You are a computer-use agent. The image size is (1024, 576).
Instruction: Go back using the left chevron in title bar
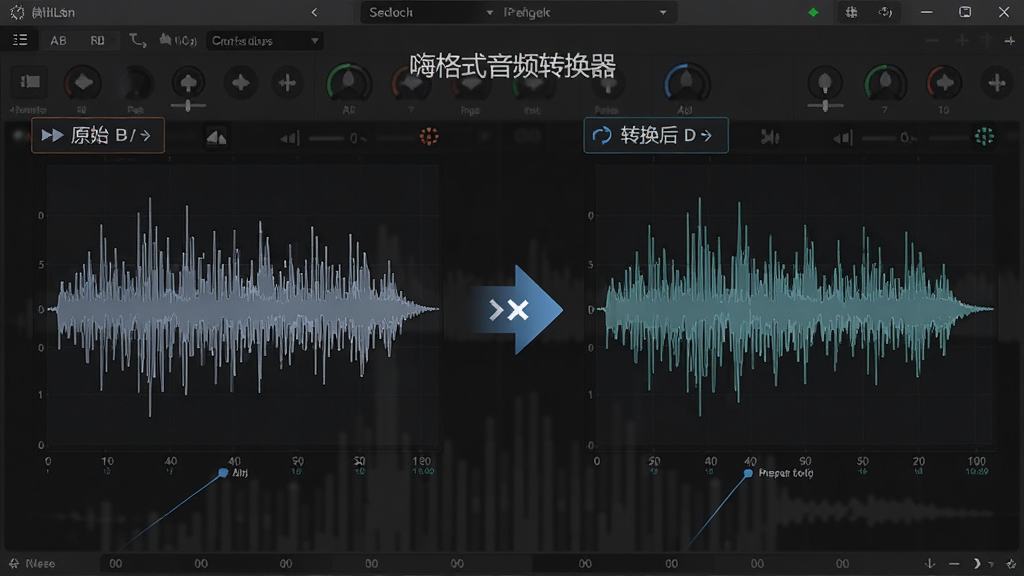[x=314, y=12]
